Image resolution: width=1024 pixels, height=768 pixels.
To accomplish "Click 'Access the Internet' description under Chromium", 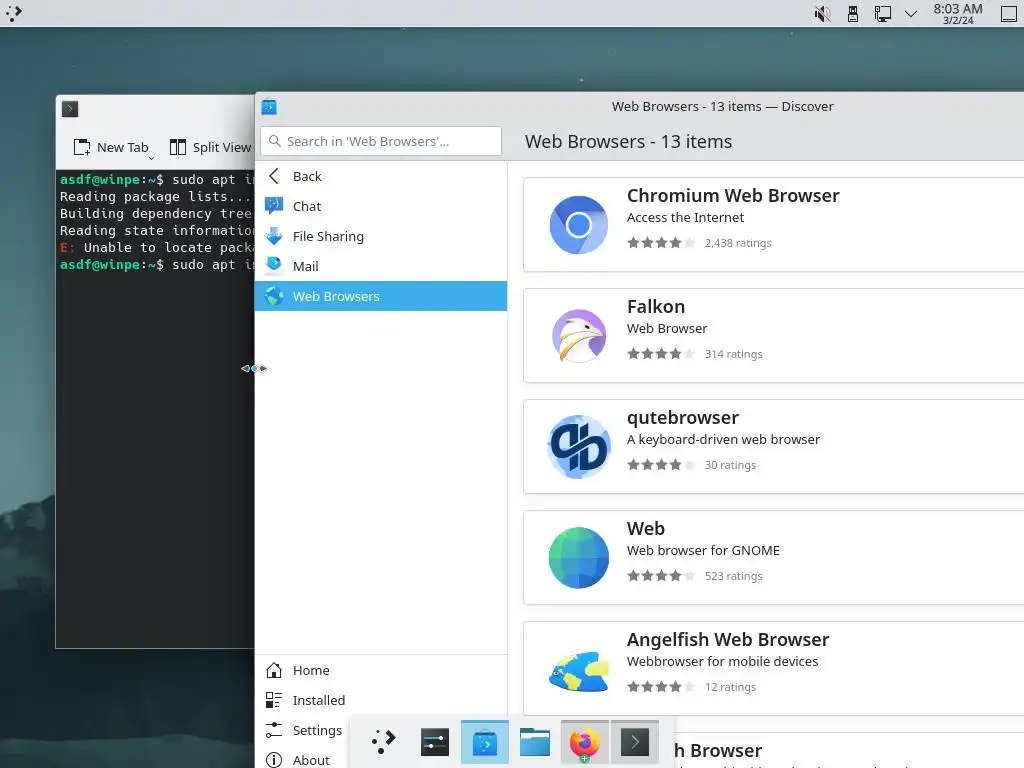I will 685,217.
